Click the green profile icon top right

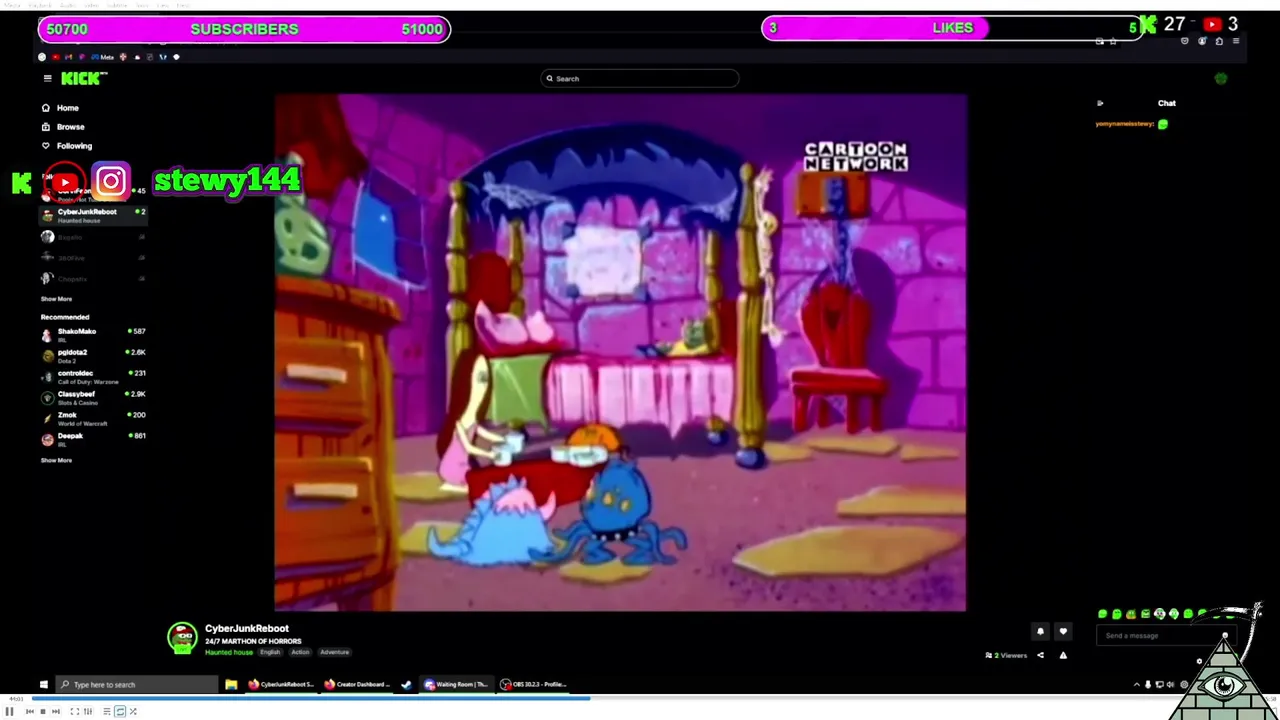click(1221, 78)
